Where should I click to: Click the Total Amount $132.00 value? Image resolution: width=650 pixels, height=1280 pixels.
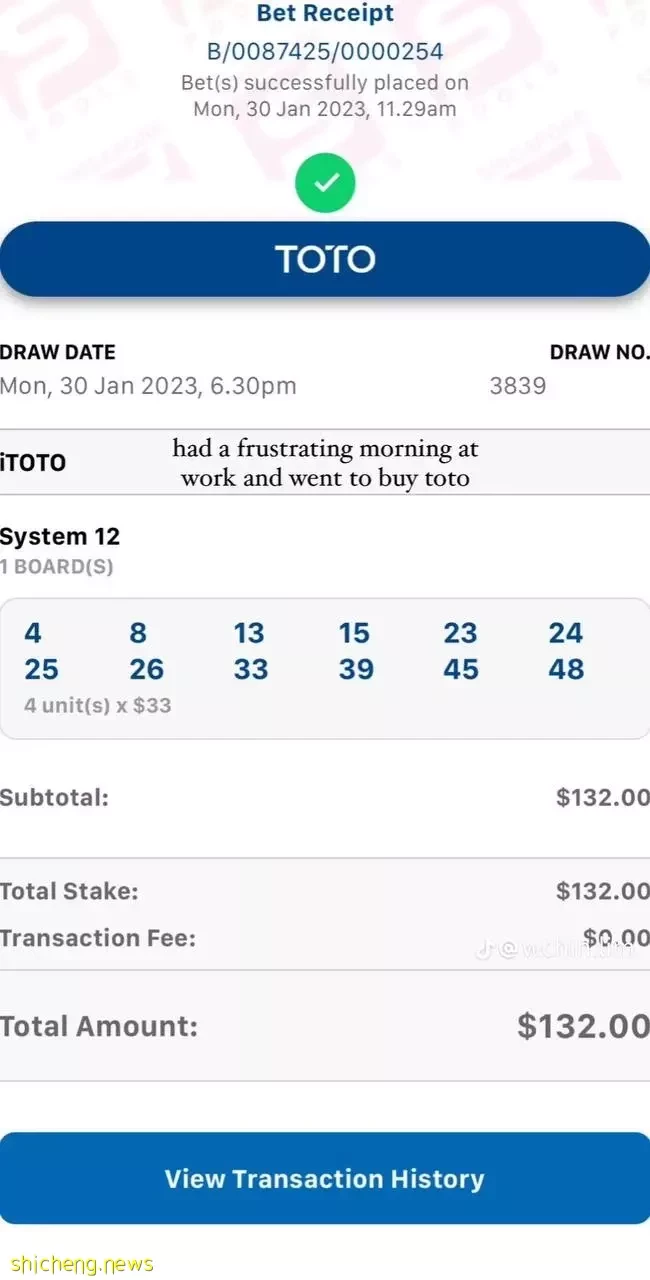click(583, 1026)
